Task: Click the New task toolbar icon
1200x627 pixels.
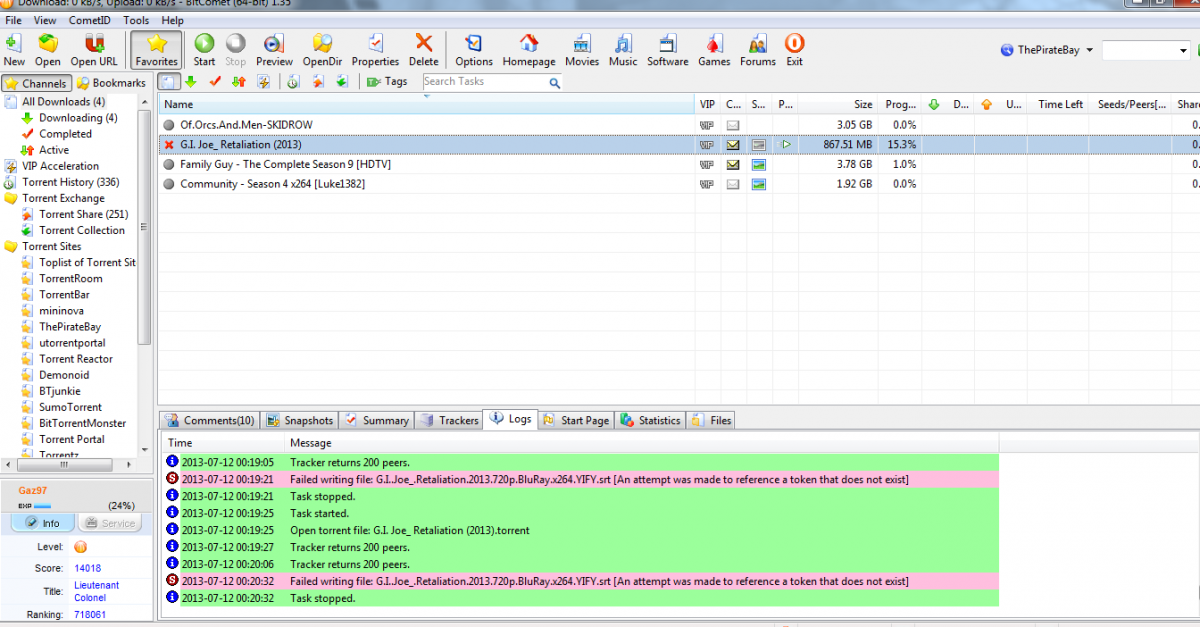Action: coord(14,49)
